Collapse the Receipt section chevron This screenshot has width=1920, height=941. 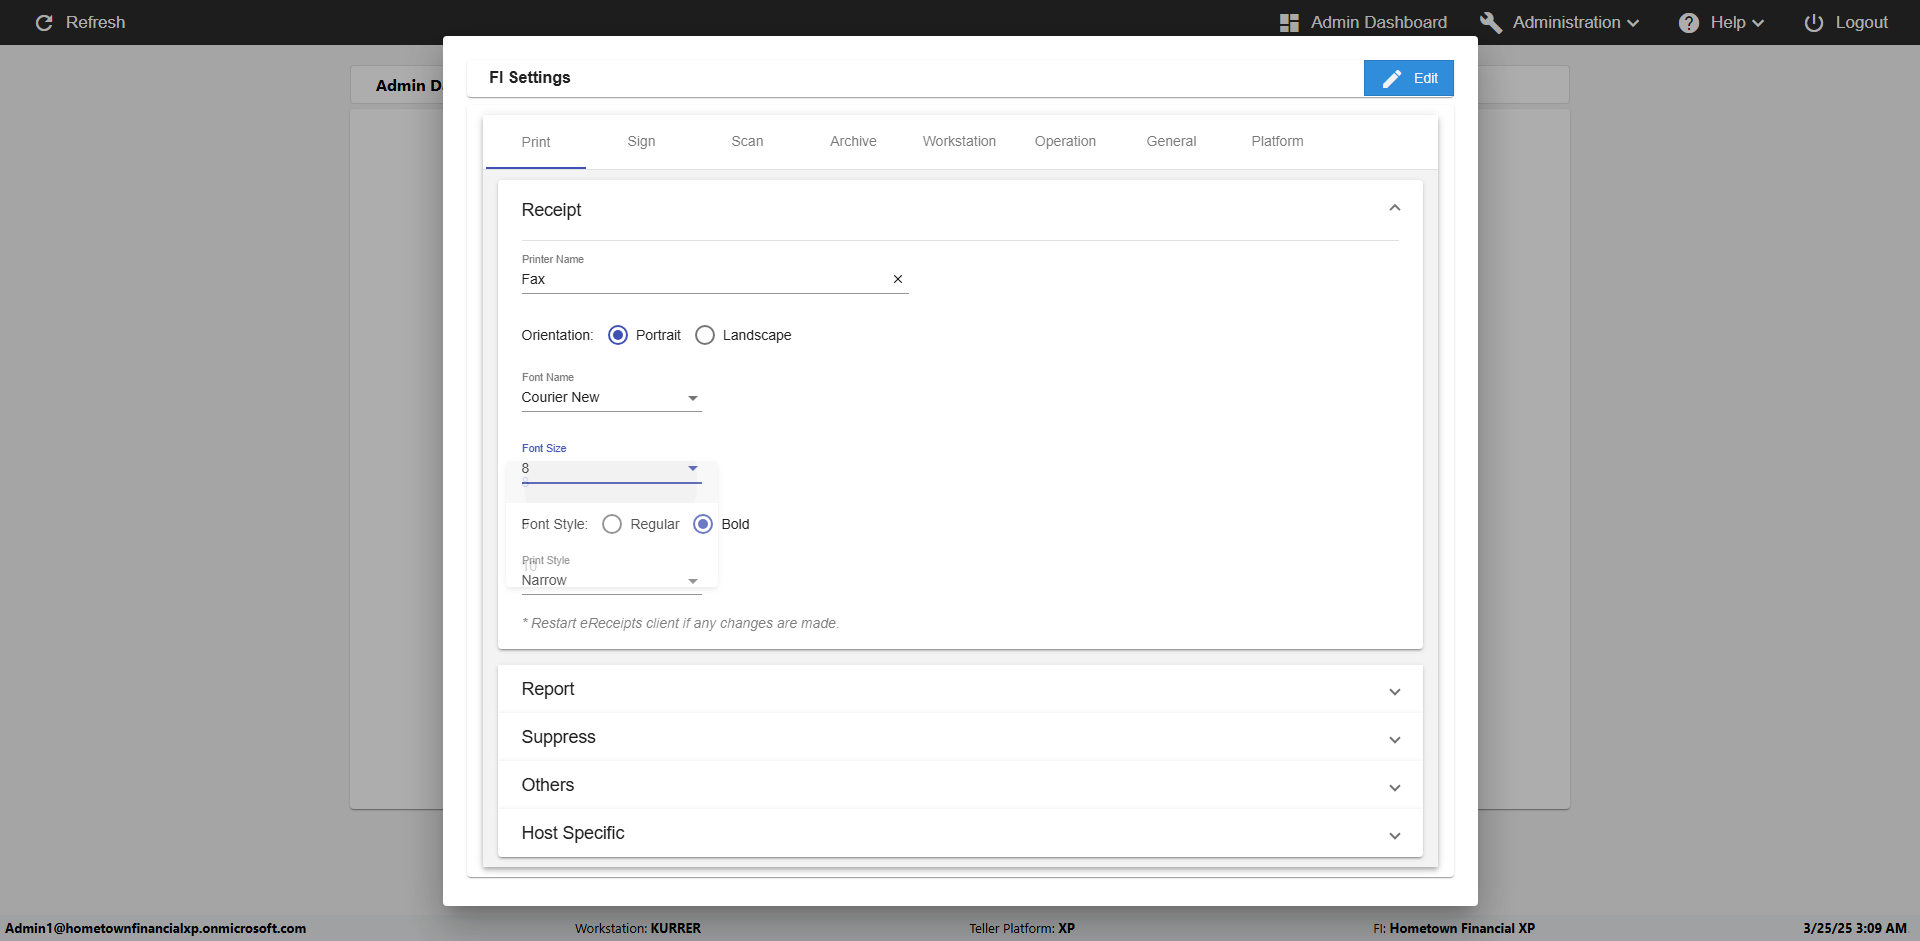(x=1394, y=208)
